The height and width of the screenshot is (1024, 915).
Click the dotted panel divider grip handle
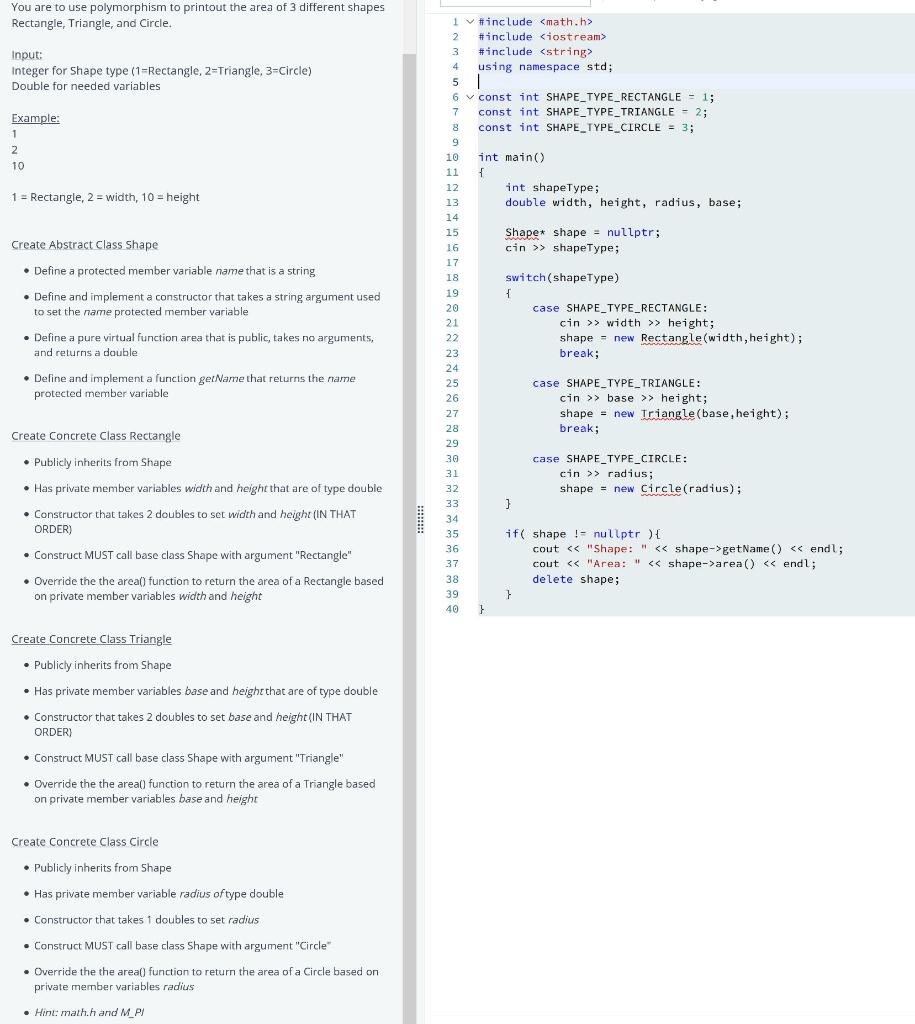point(420,518)
